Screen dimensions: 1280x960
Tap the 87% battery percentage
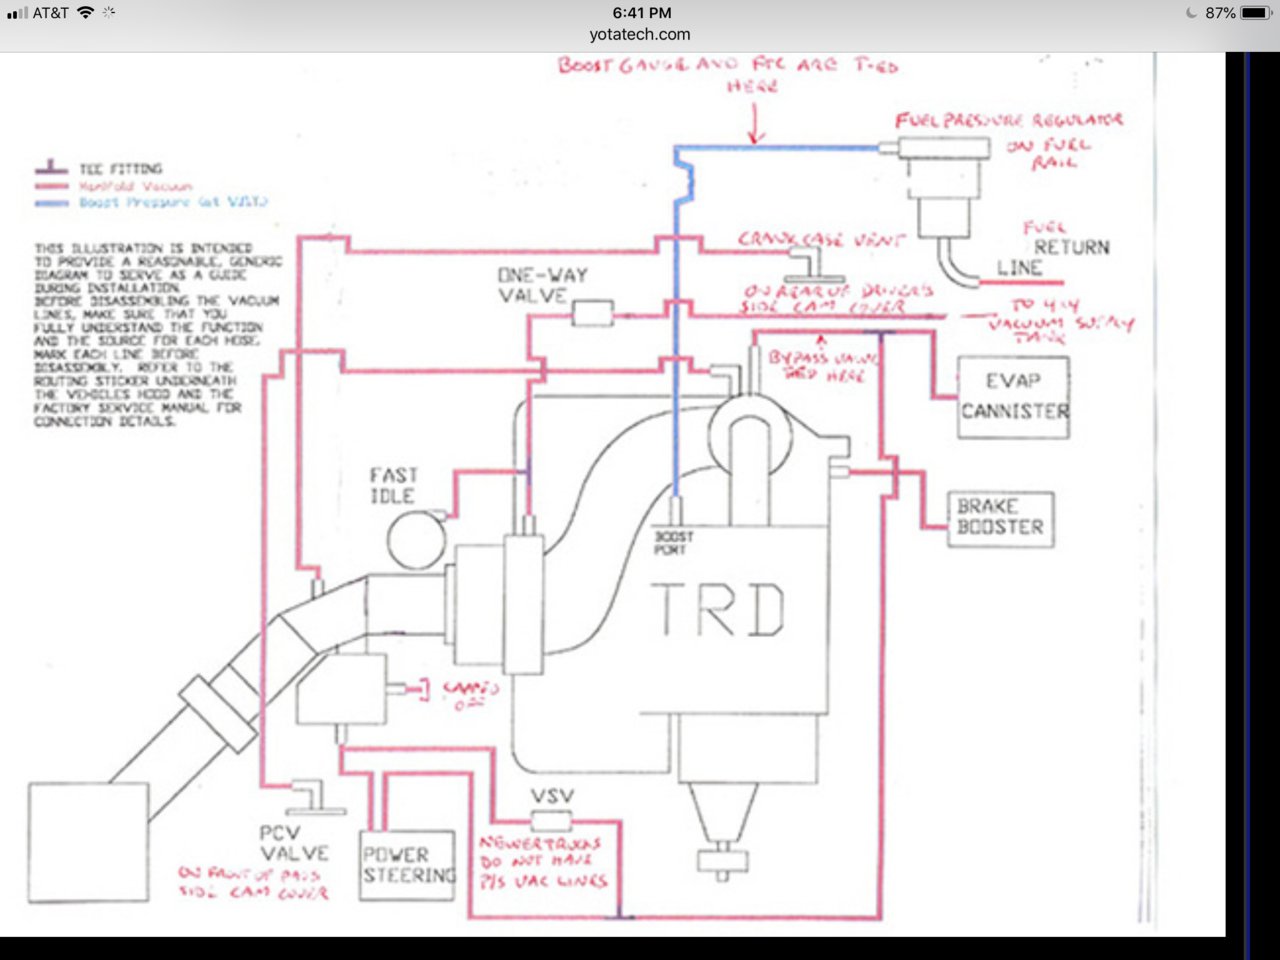click(1220, 13)
